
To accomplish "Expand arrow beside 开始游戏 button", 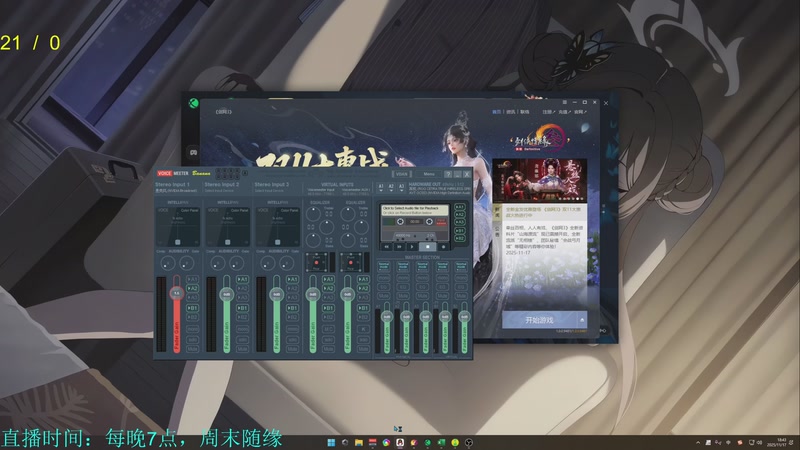I will coord(582,320).
